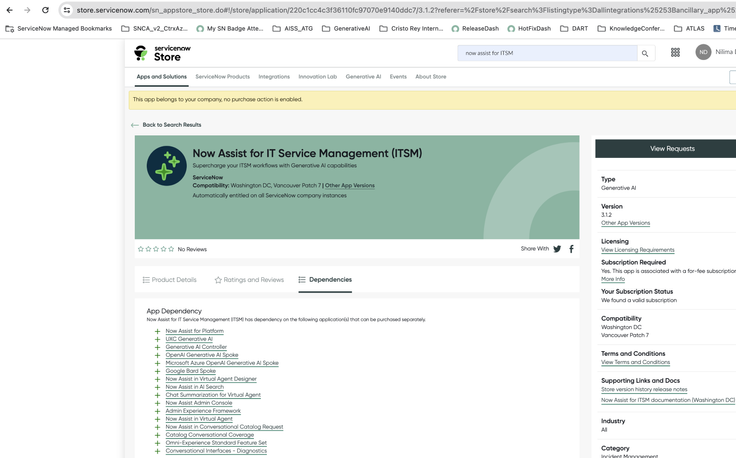The width and height of the screenshot is (736, 458).
Task: Open the DART bookmarks folder
Action: pyautogui.click(x=574, y=29)
